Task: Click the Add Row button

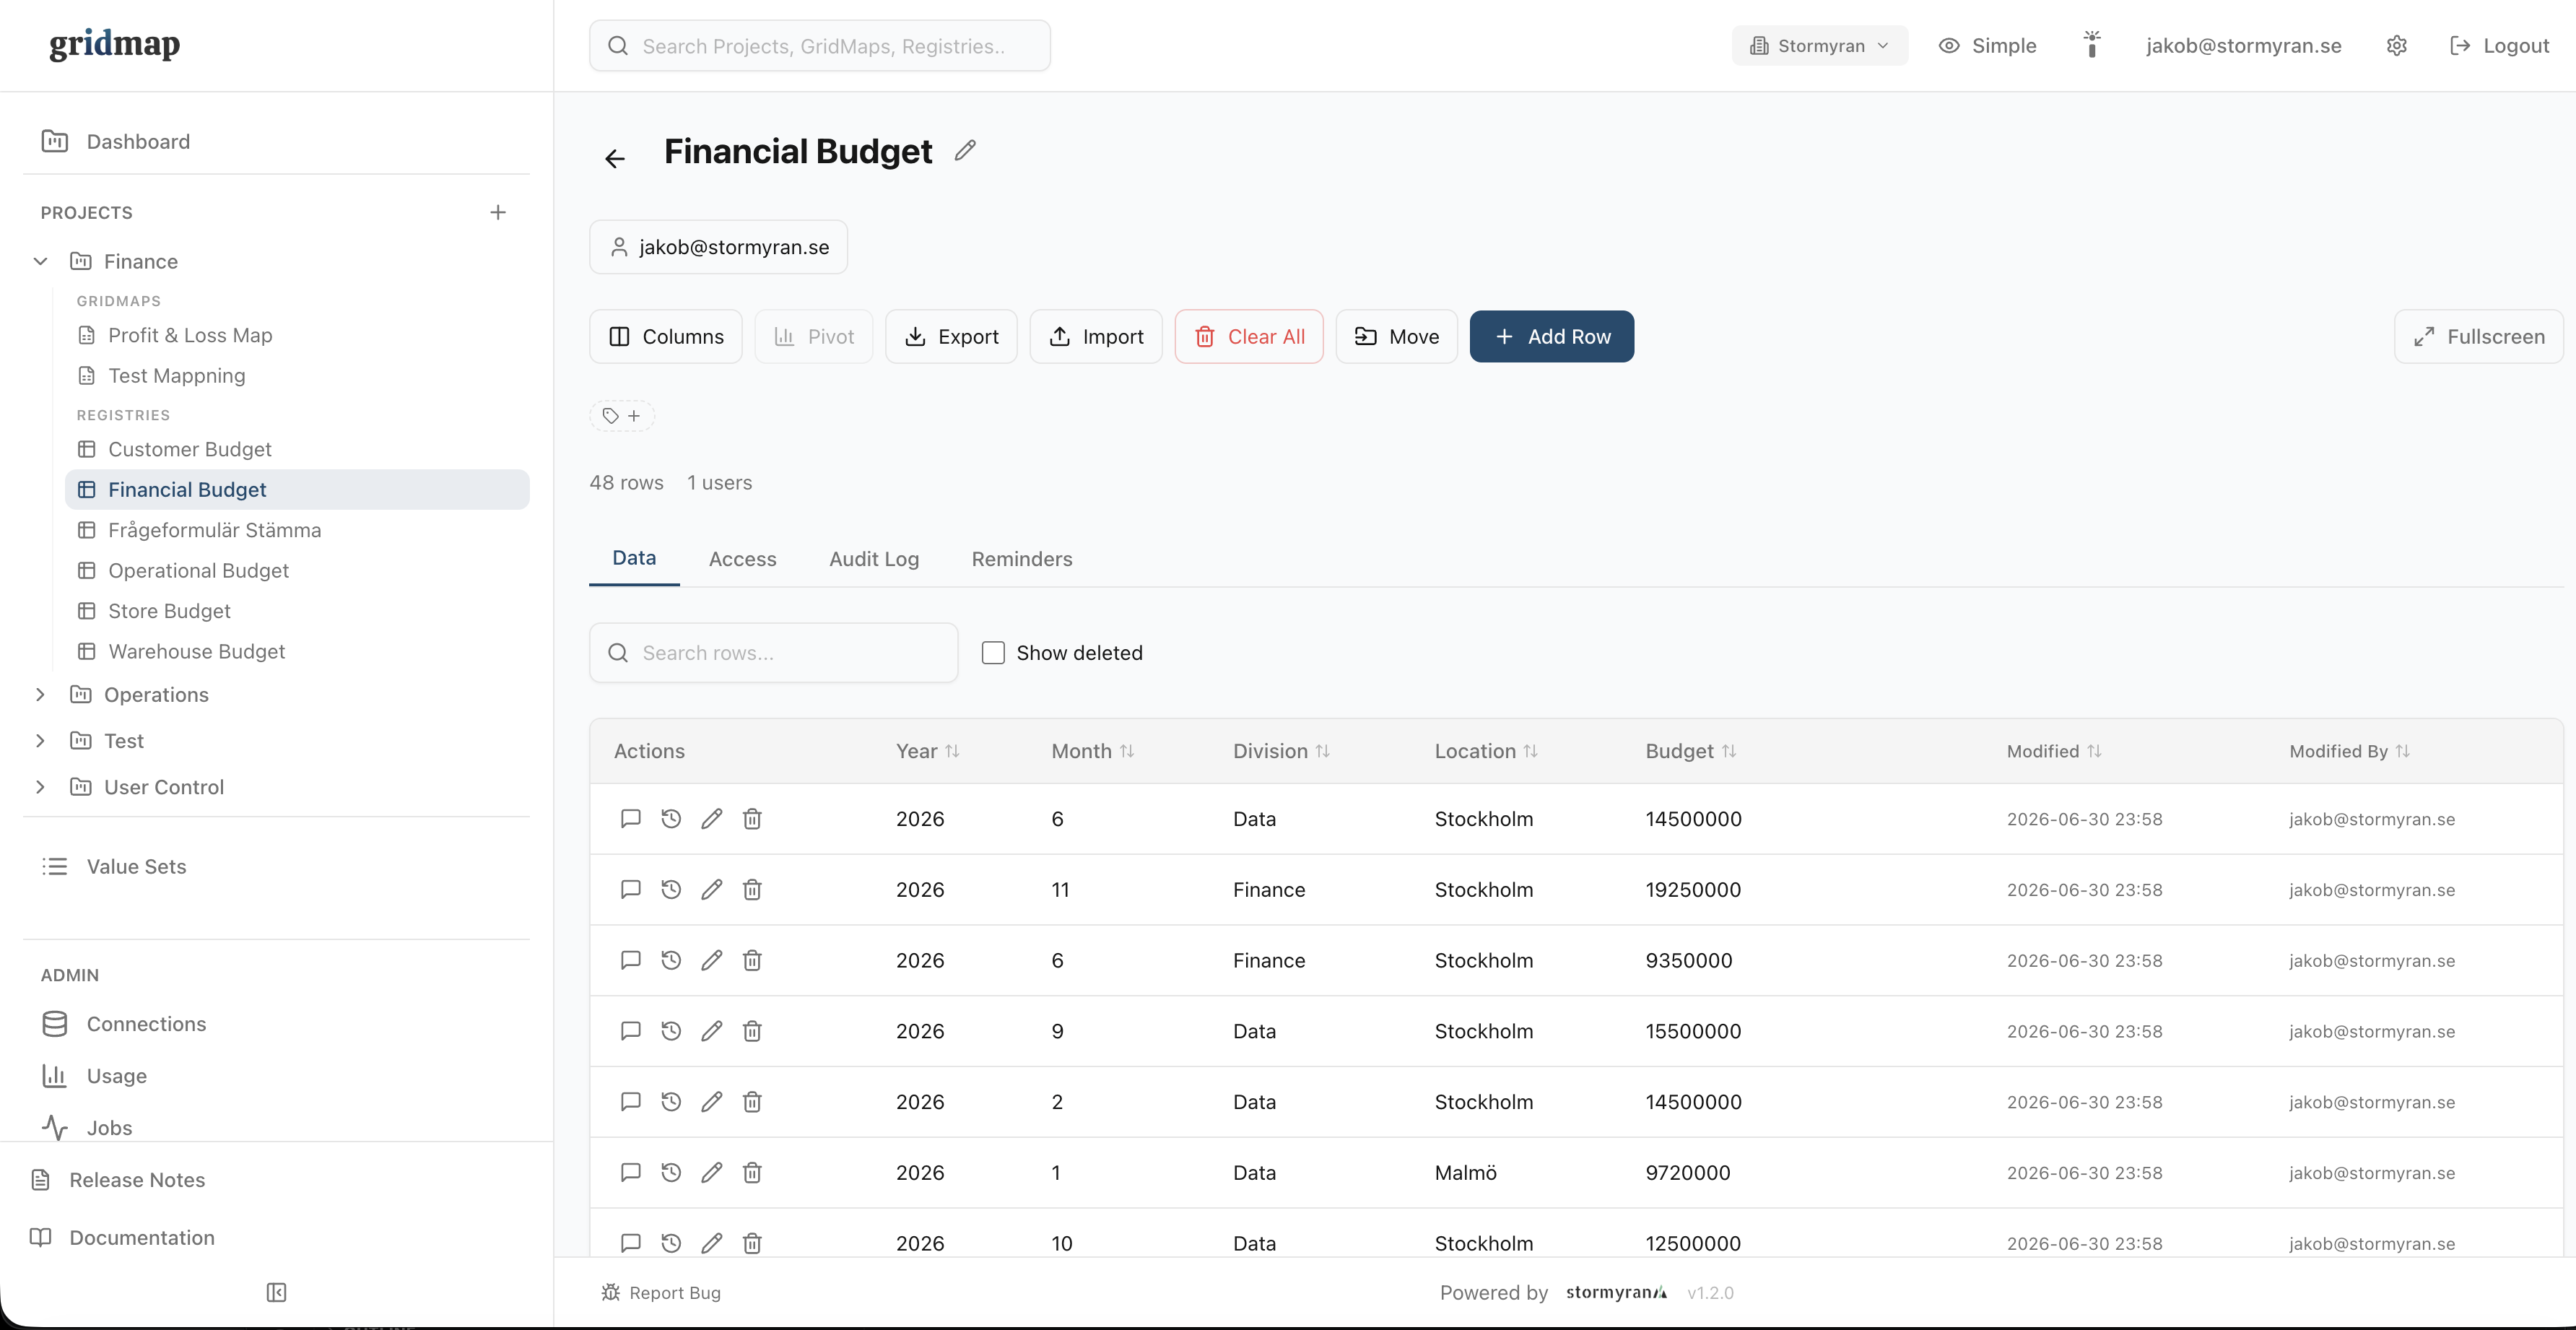Action: (x=1551, y=337)
